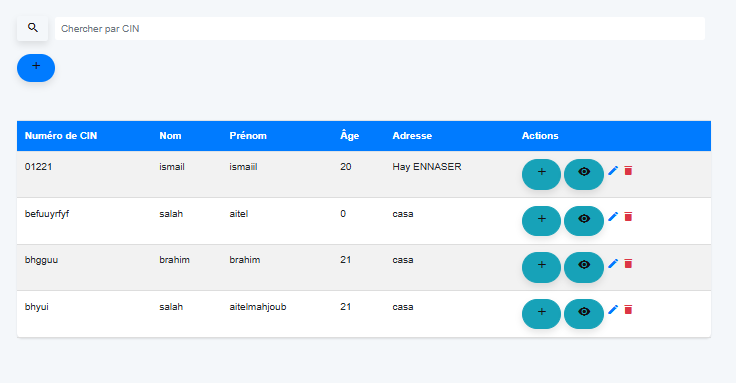Viewport: 736px width, 383px height.
Task: Click the Nom column header
Action: pos(170,136)
